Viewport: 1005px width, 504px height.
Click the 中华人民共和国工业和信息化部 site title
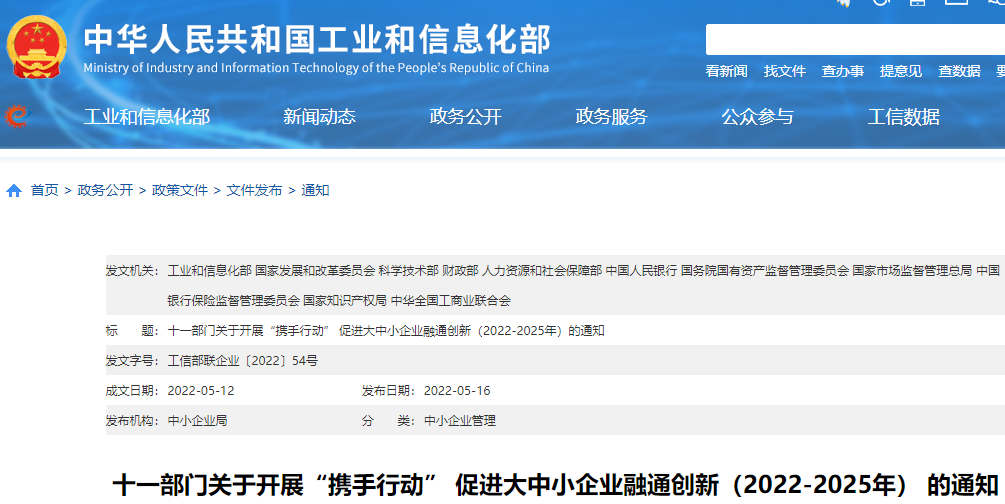click(x=317, y=40)
